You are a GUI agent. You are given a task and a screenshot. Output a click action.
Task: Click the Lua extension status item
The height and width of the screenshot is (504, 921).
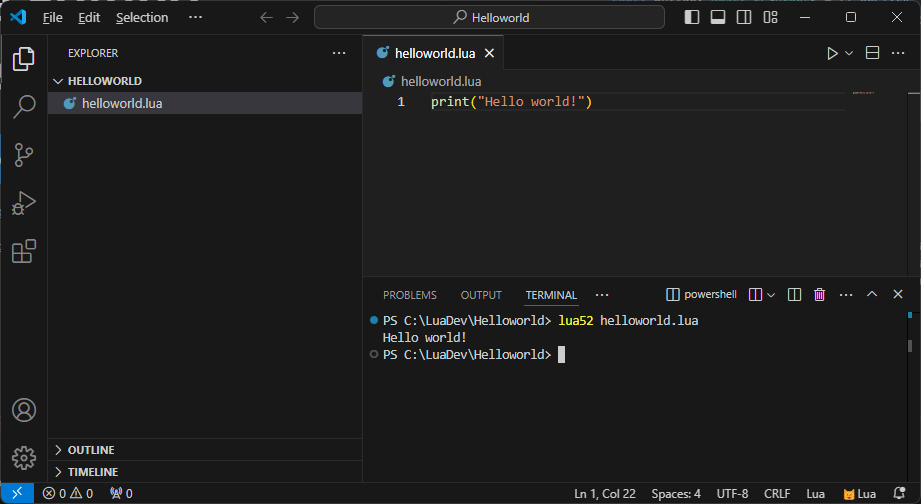(x=859, y=494)
